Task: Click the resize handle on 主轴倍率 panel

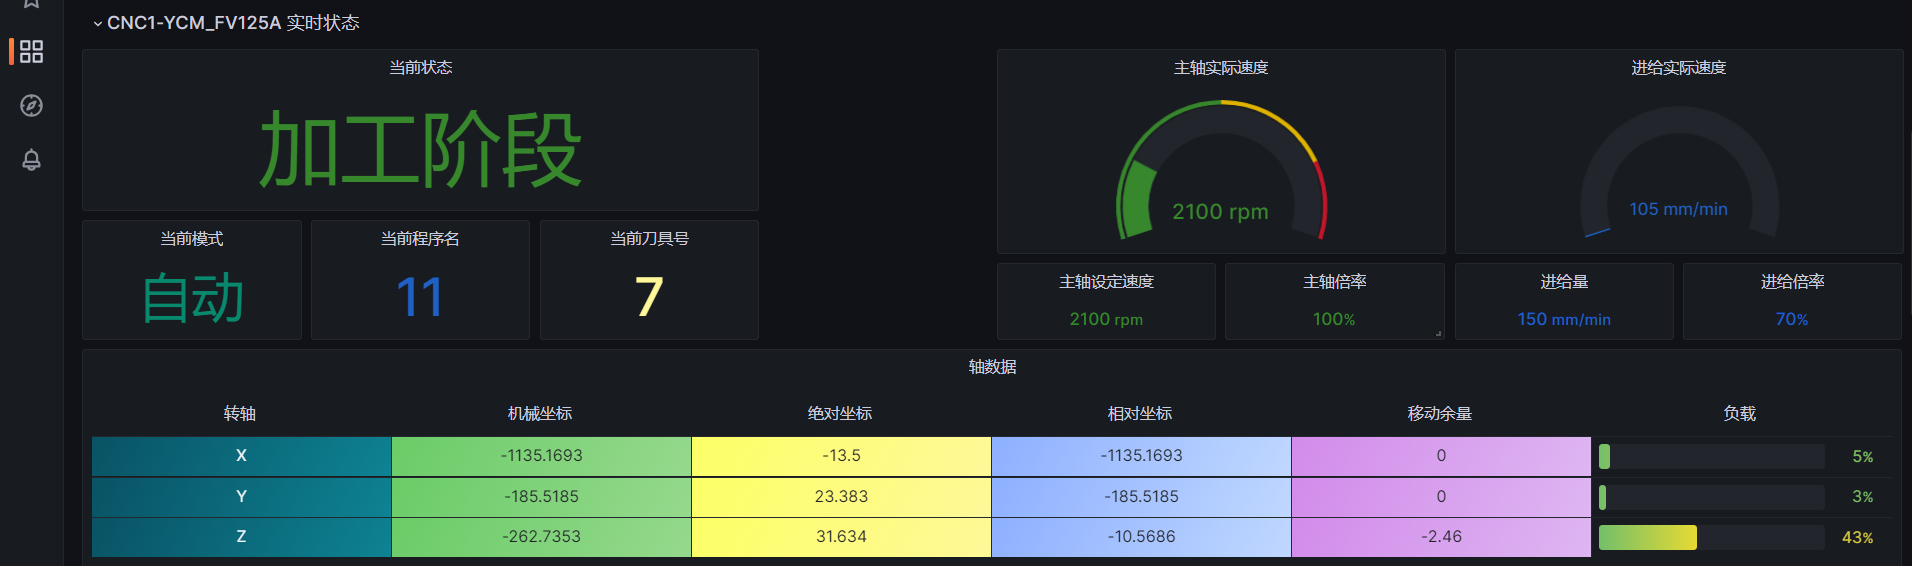Action: tap(1438, 333)
